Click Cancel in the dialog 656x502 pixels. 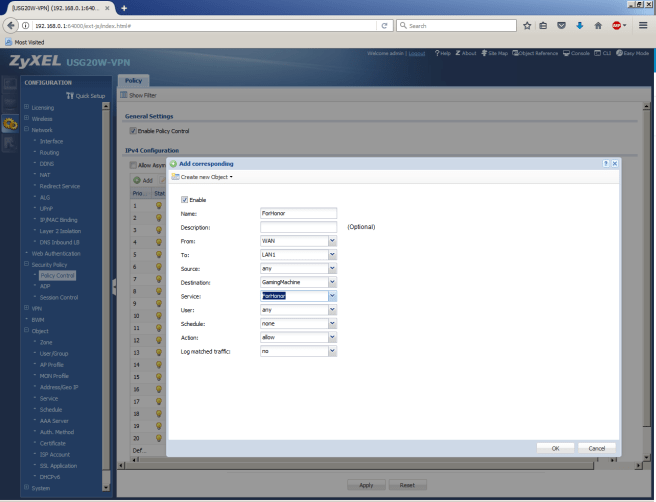click(597, 448)
